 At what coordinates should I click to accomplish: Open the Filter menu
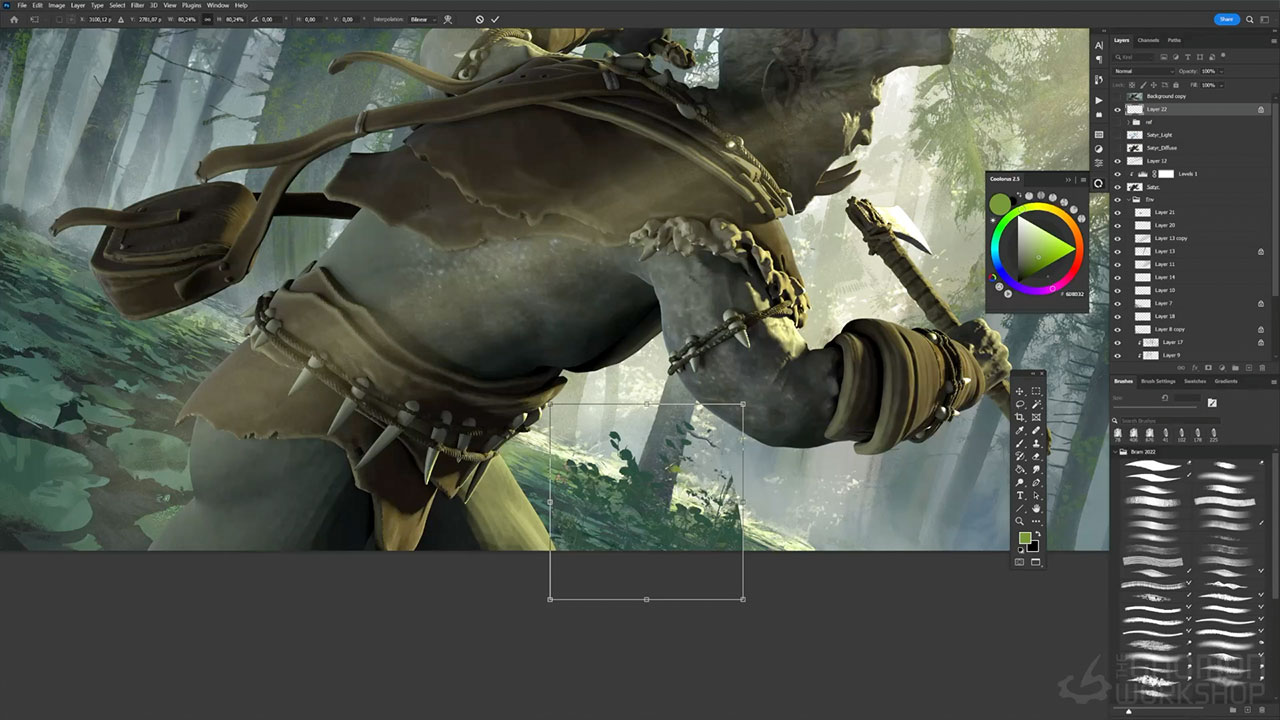coord(137,5)
